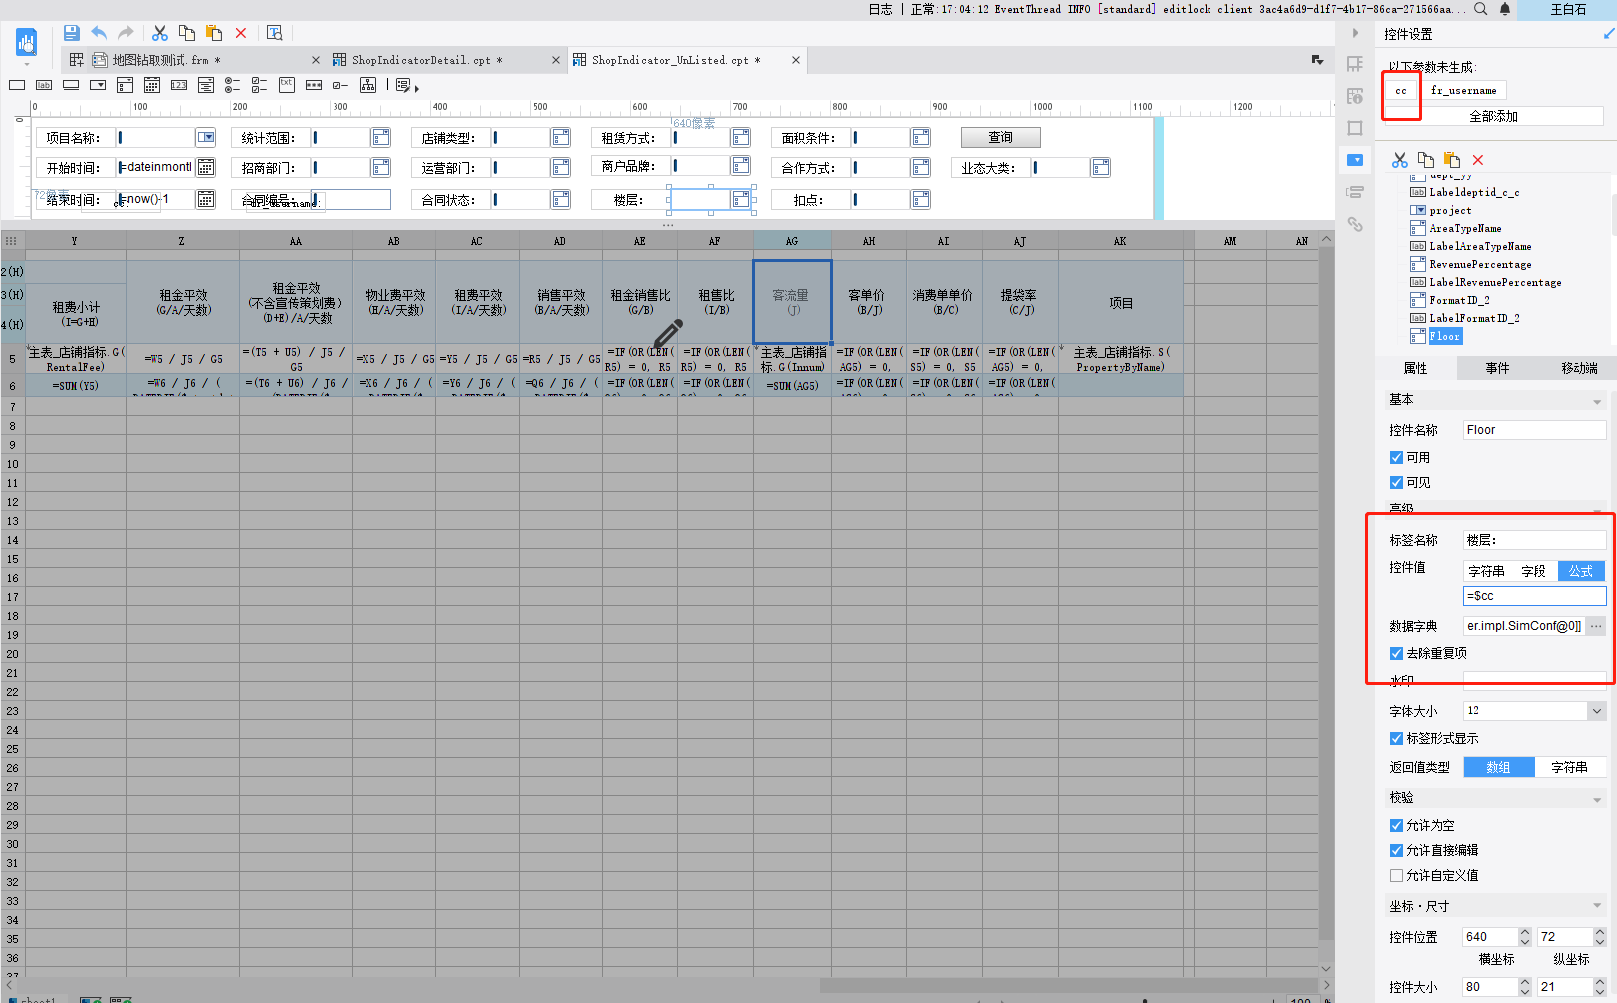Viewport: 1617px width, 1003px height.
Task: Toggle 允许为空 allow empty checkbox
Action: 1396,825
